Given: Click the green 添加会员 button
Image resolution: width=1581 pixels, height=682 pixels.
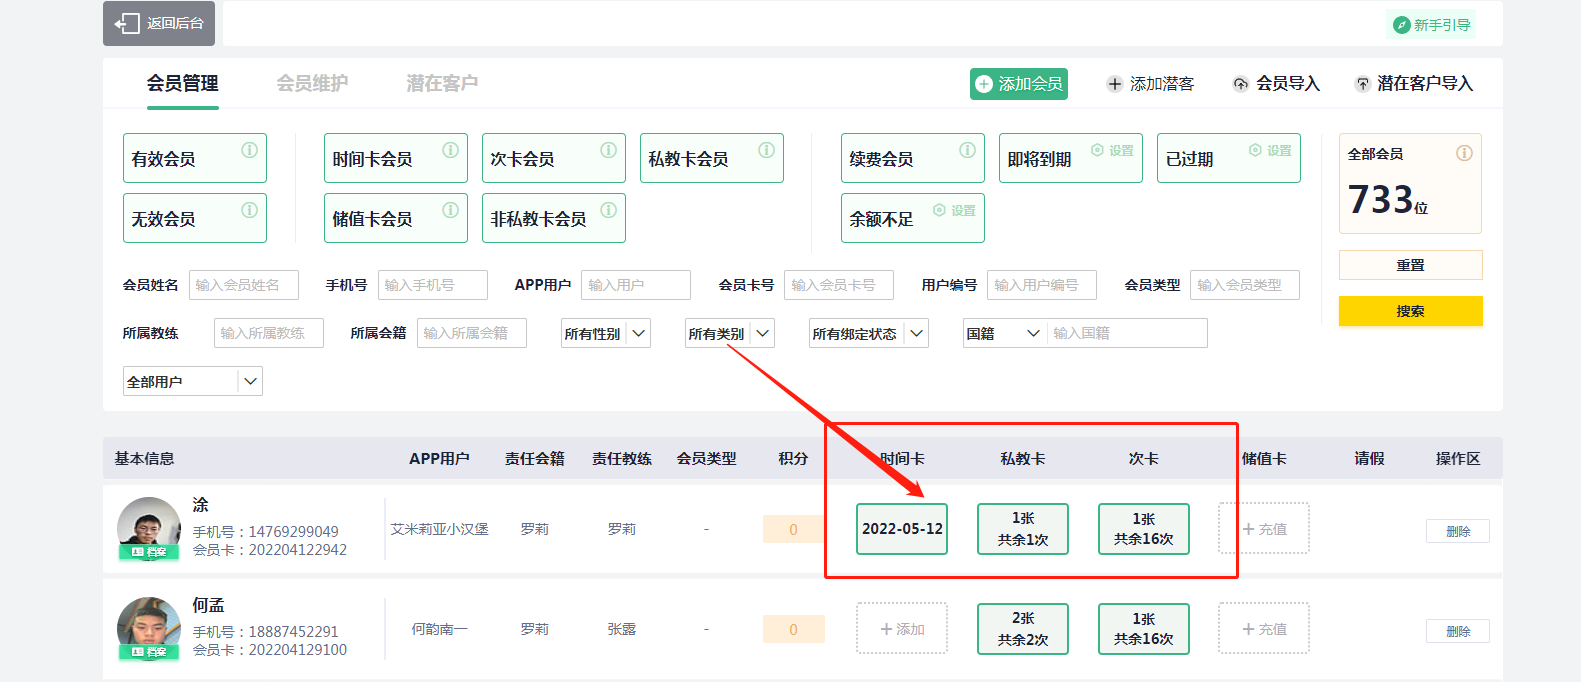Looking at the screenshot, I should tap(1018, 84).
